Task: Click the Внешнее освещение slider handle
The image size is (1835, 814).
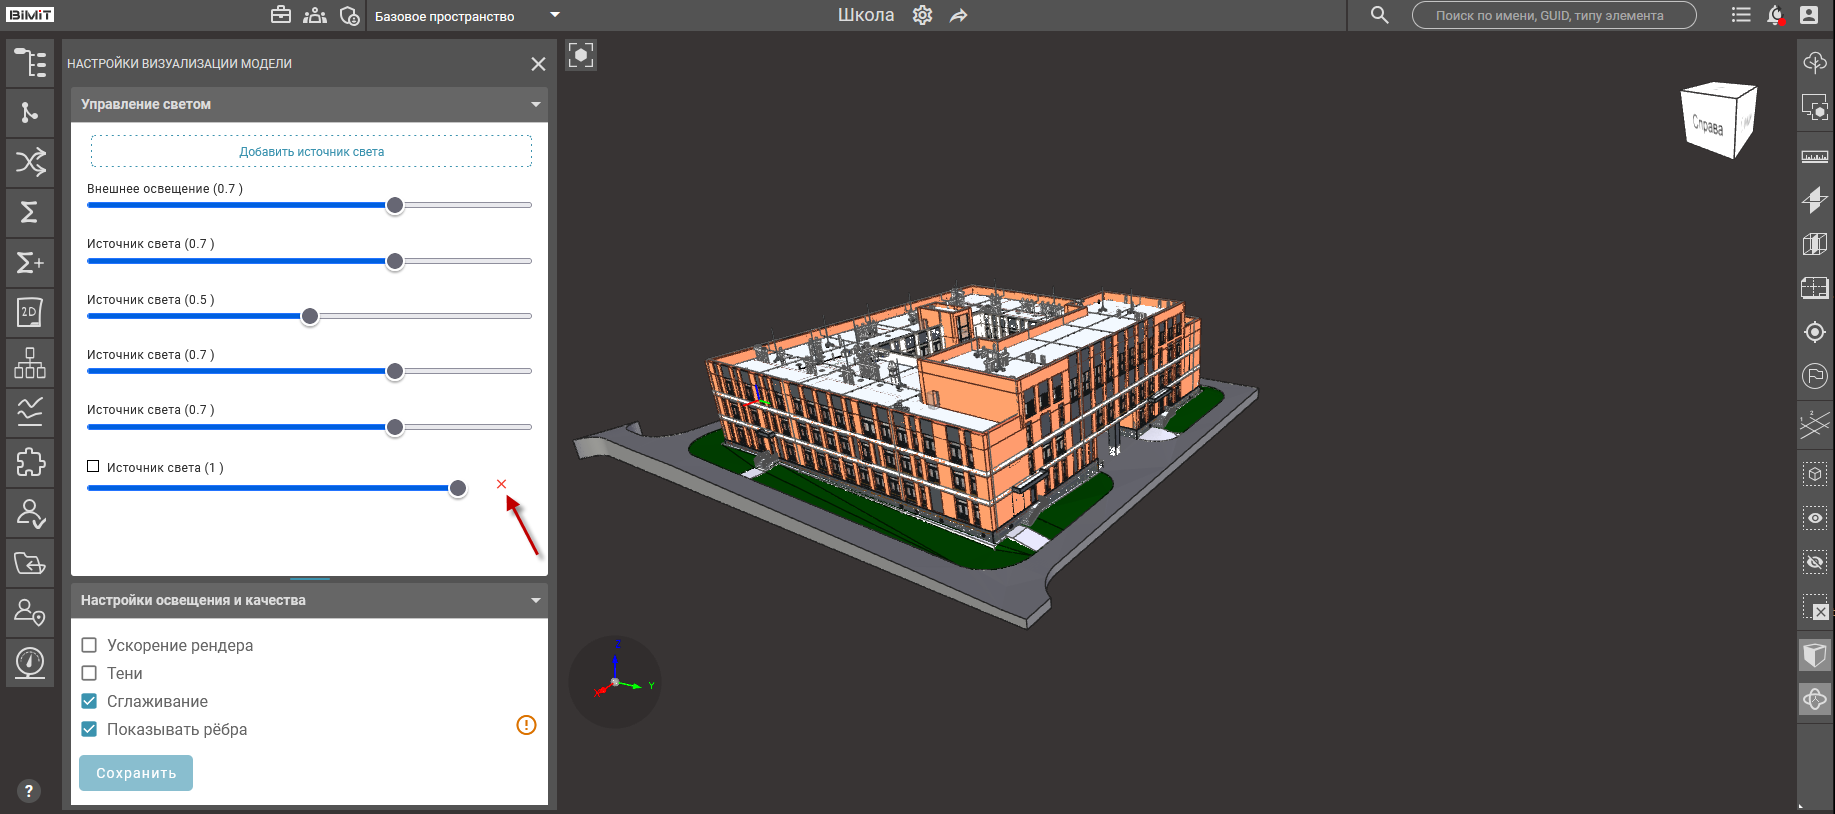Action: 395,205
